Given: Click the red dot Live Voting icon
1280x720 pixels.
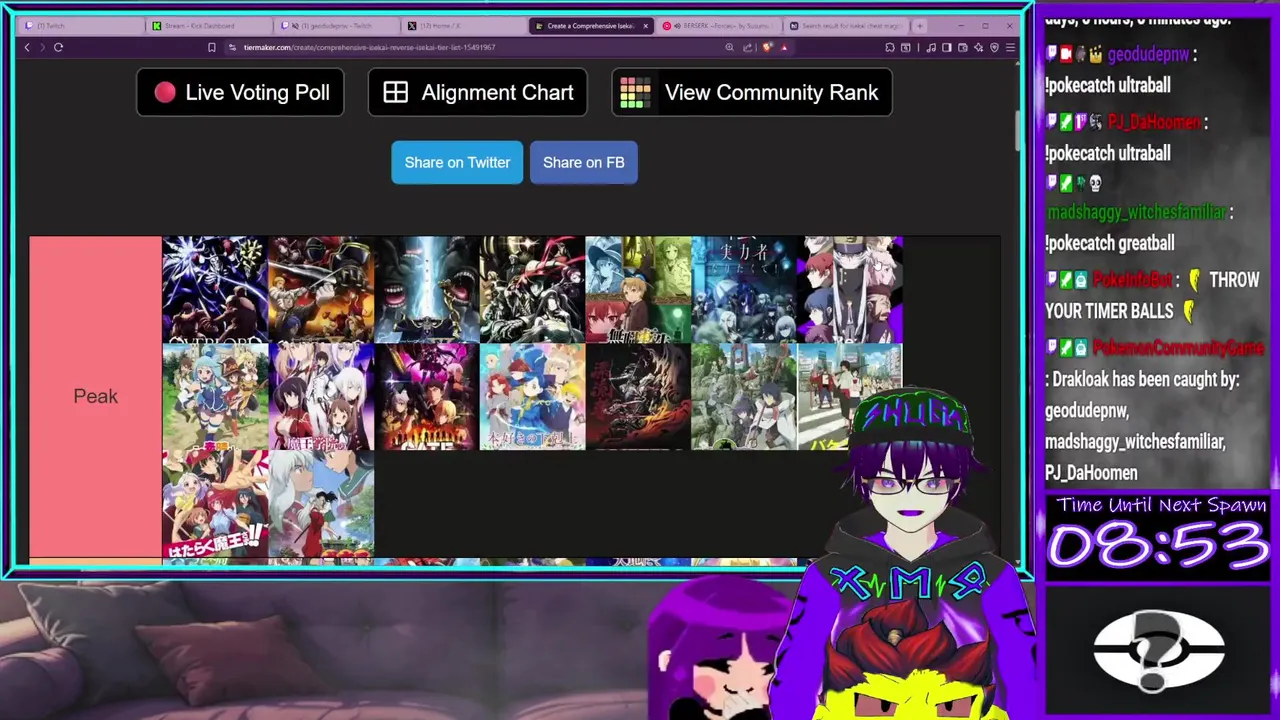Looking at the screenshot, I should (x=165, y=92).
